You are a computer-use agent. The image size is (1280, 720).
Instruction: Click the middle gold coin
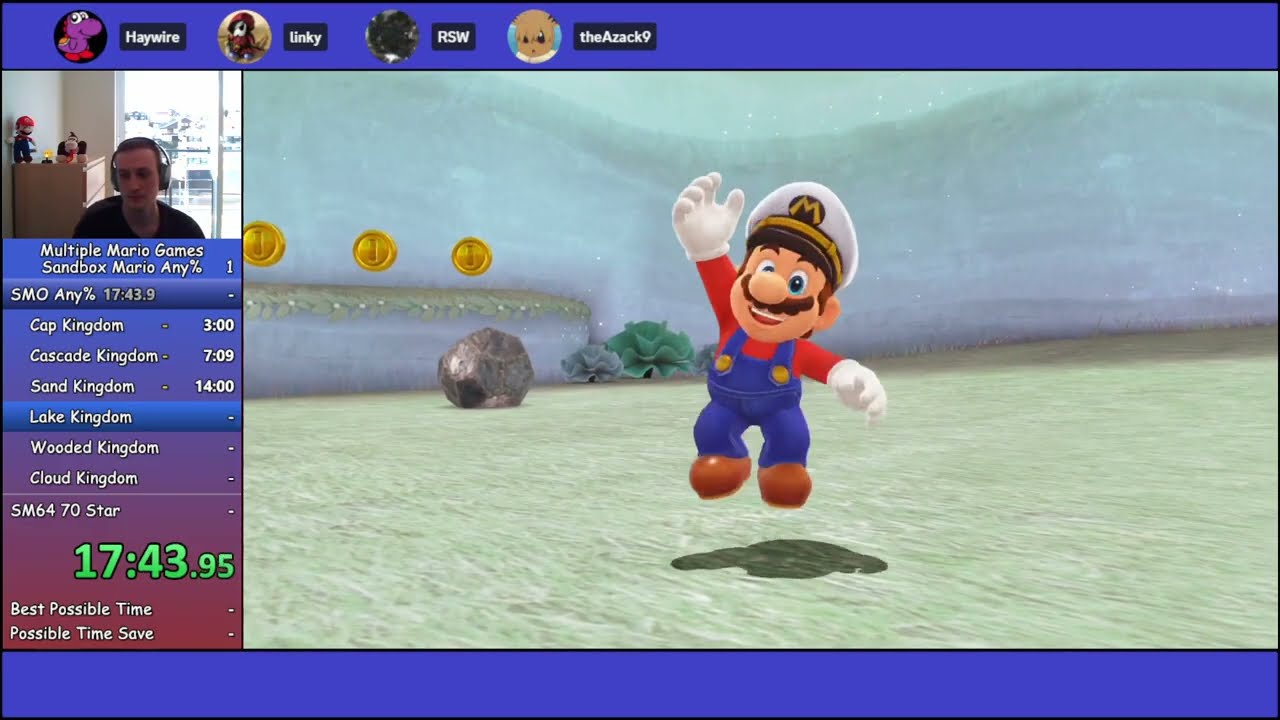pos(375,250)
